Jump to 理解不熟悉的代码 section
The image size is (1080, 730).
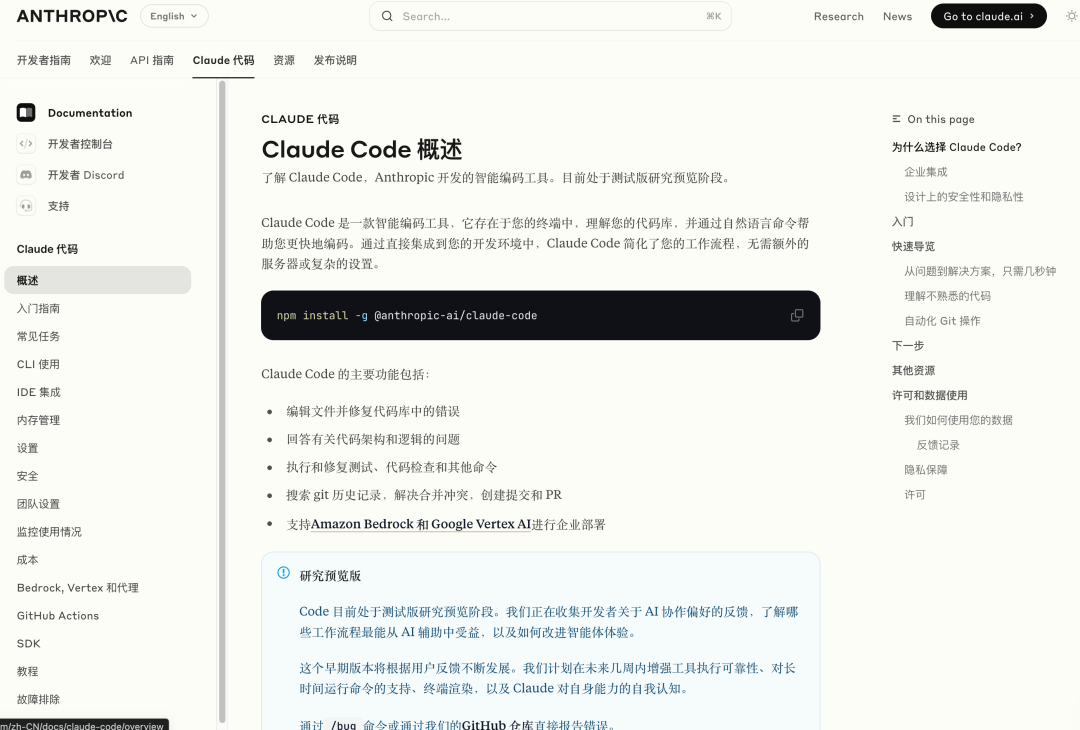(x=947, y=295)
